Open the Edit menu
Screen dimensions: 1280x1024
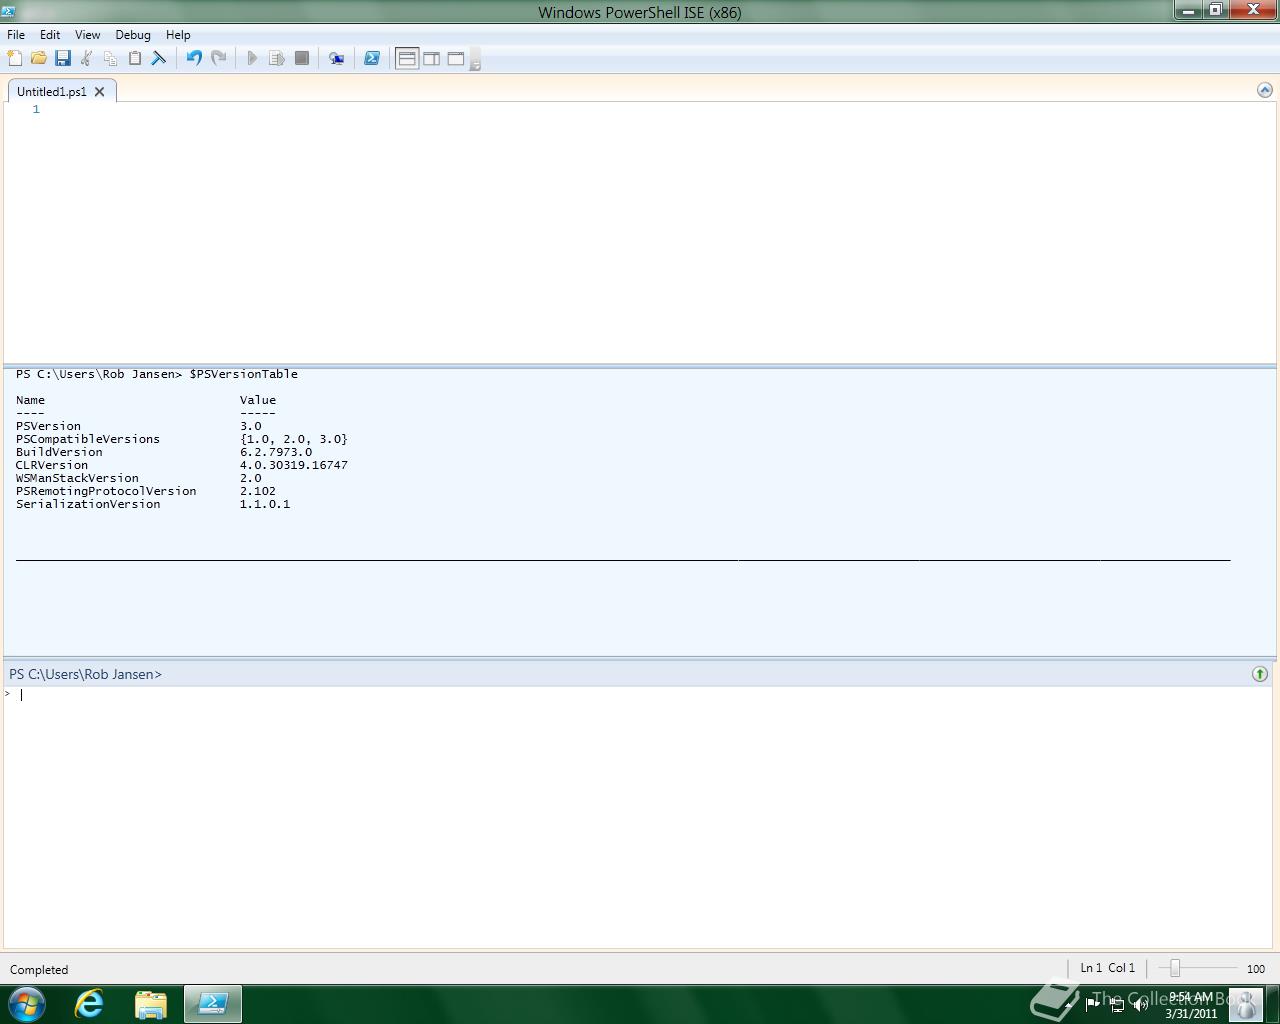click(50, 34)
